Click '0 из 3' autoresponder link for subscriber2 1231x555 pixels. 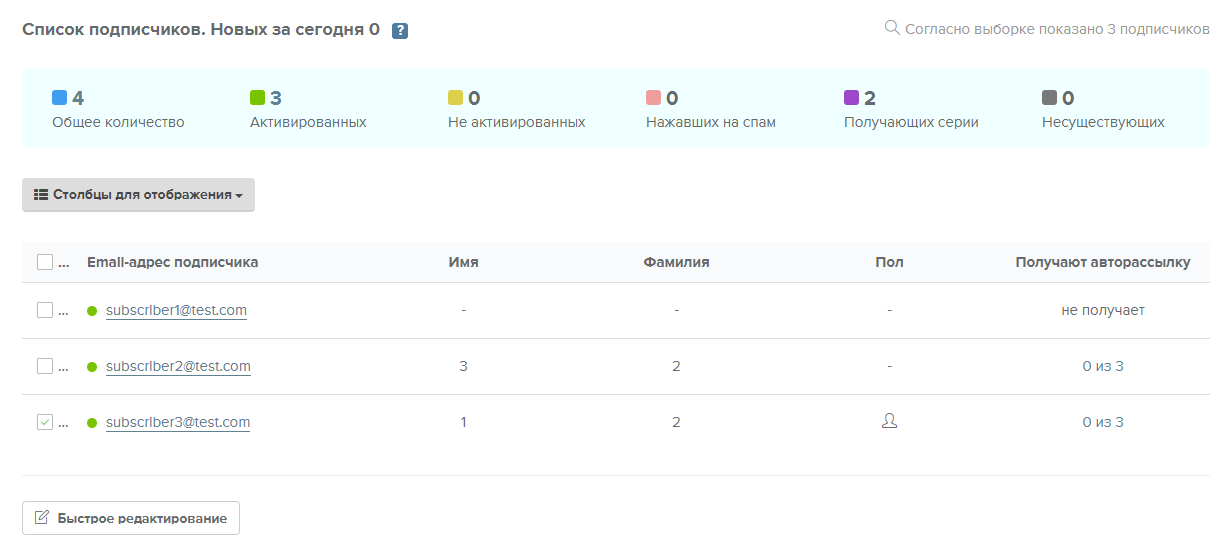pyautogui.click(x=1102, y=366)
